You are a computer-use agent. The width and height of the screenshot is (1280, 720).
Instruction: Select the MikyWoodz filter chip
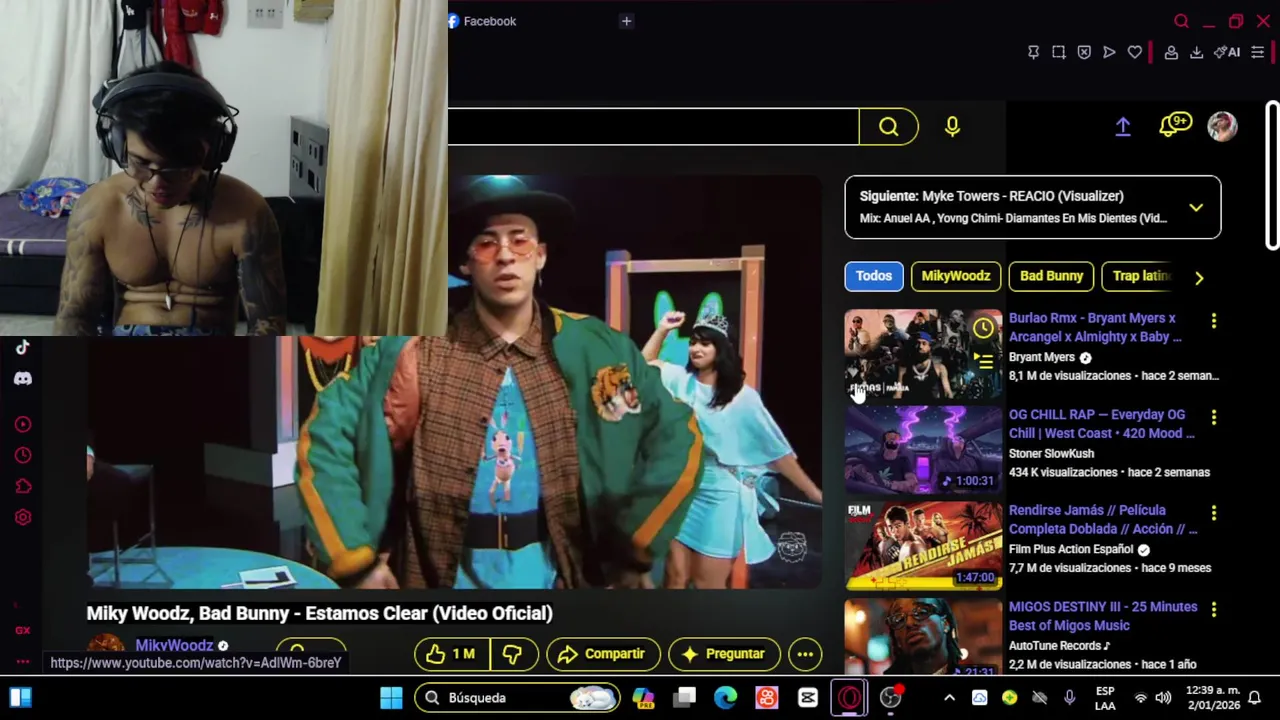pos(956,276)
